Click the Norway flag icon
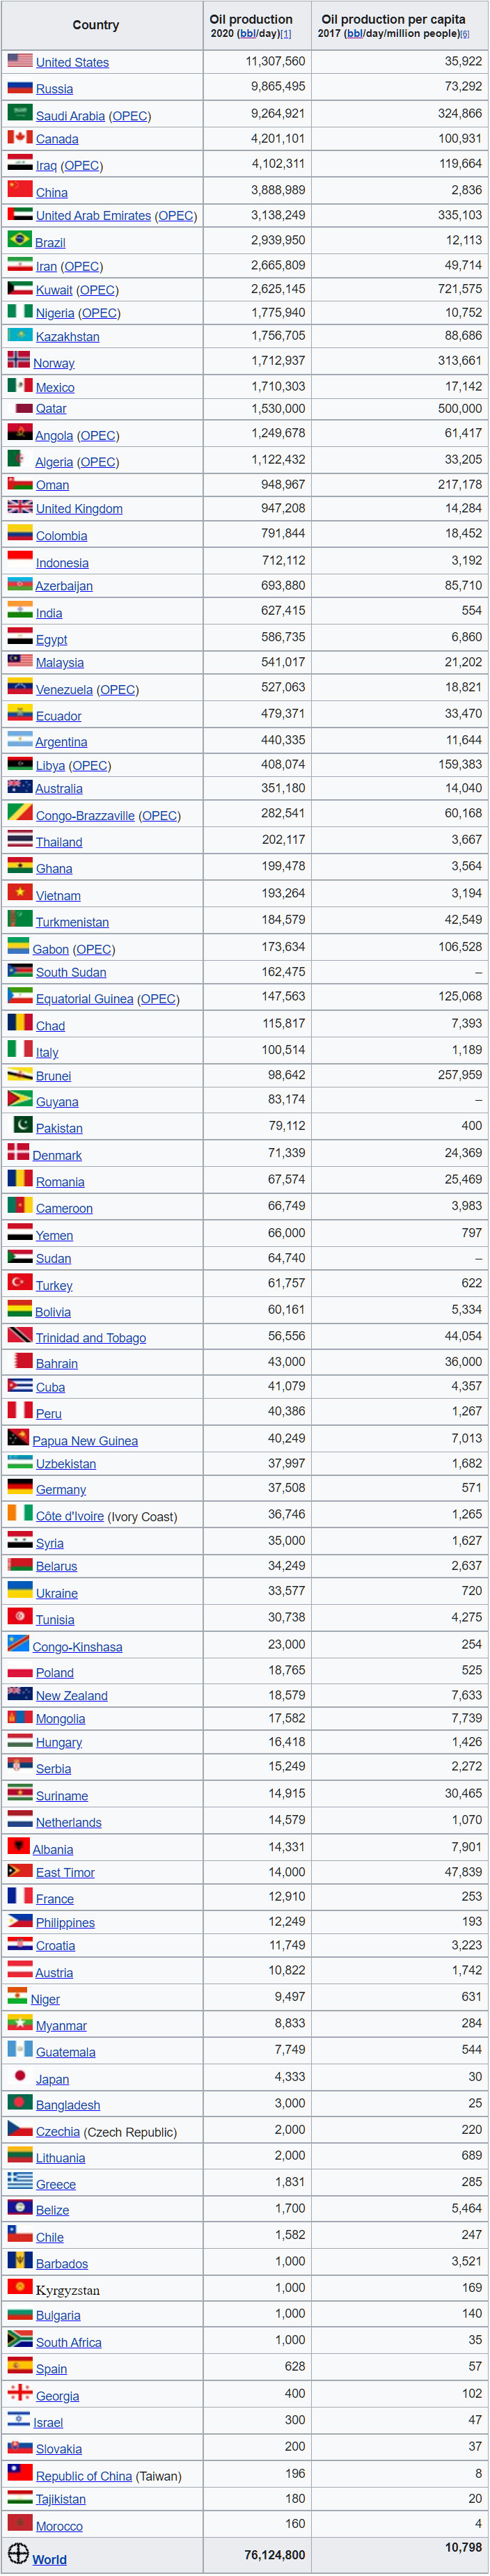This screenshot has width=490, height=2576. click(18, 360)
